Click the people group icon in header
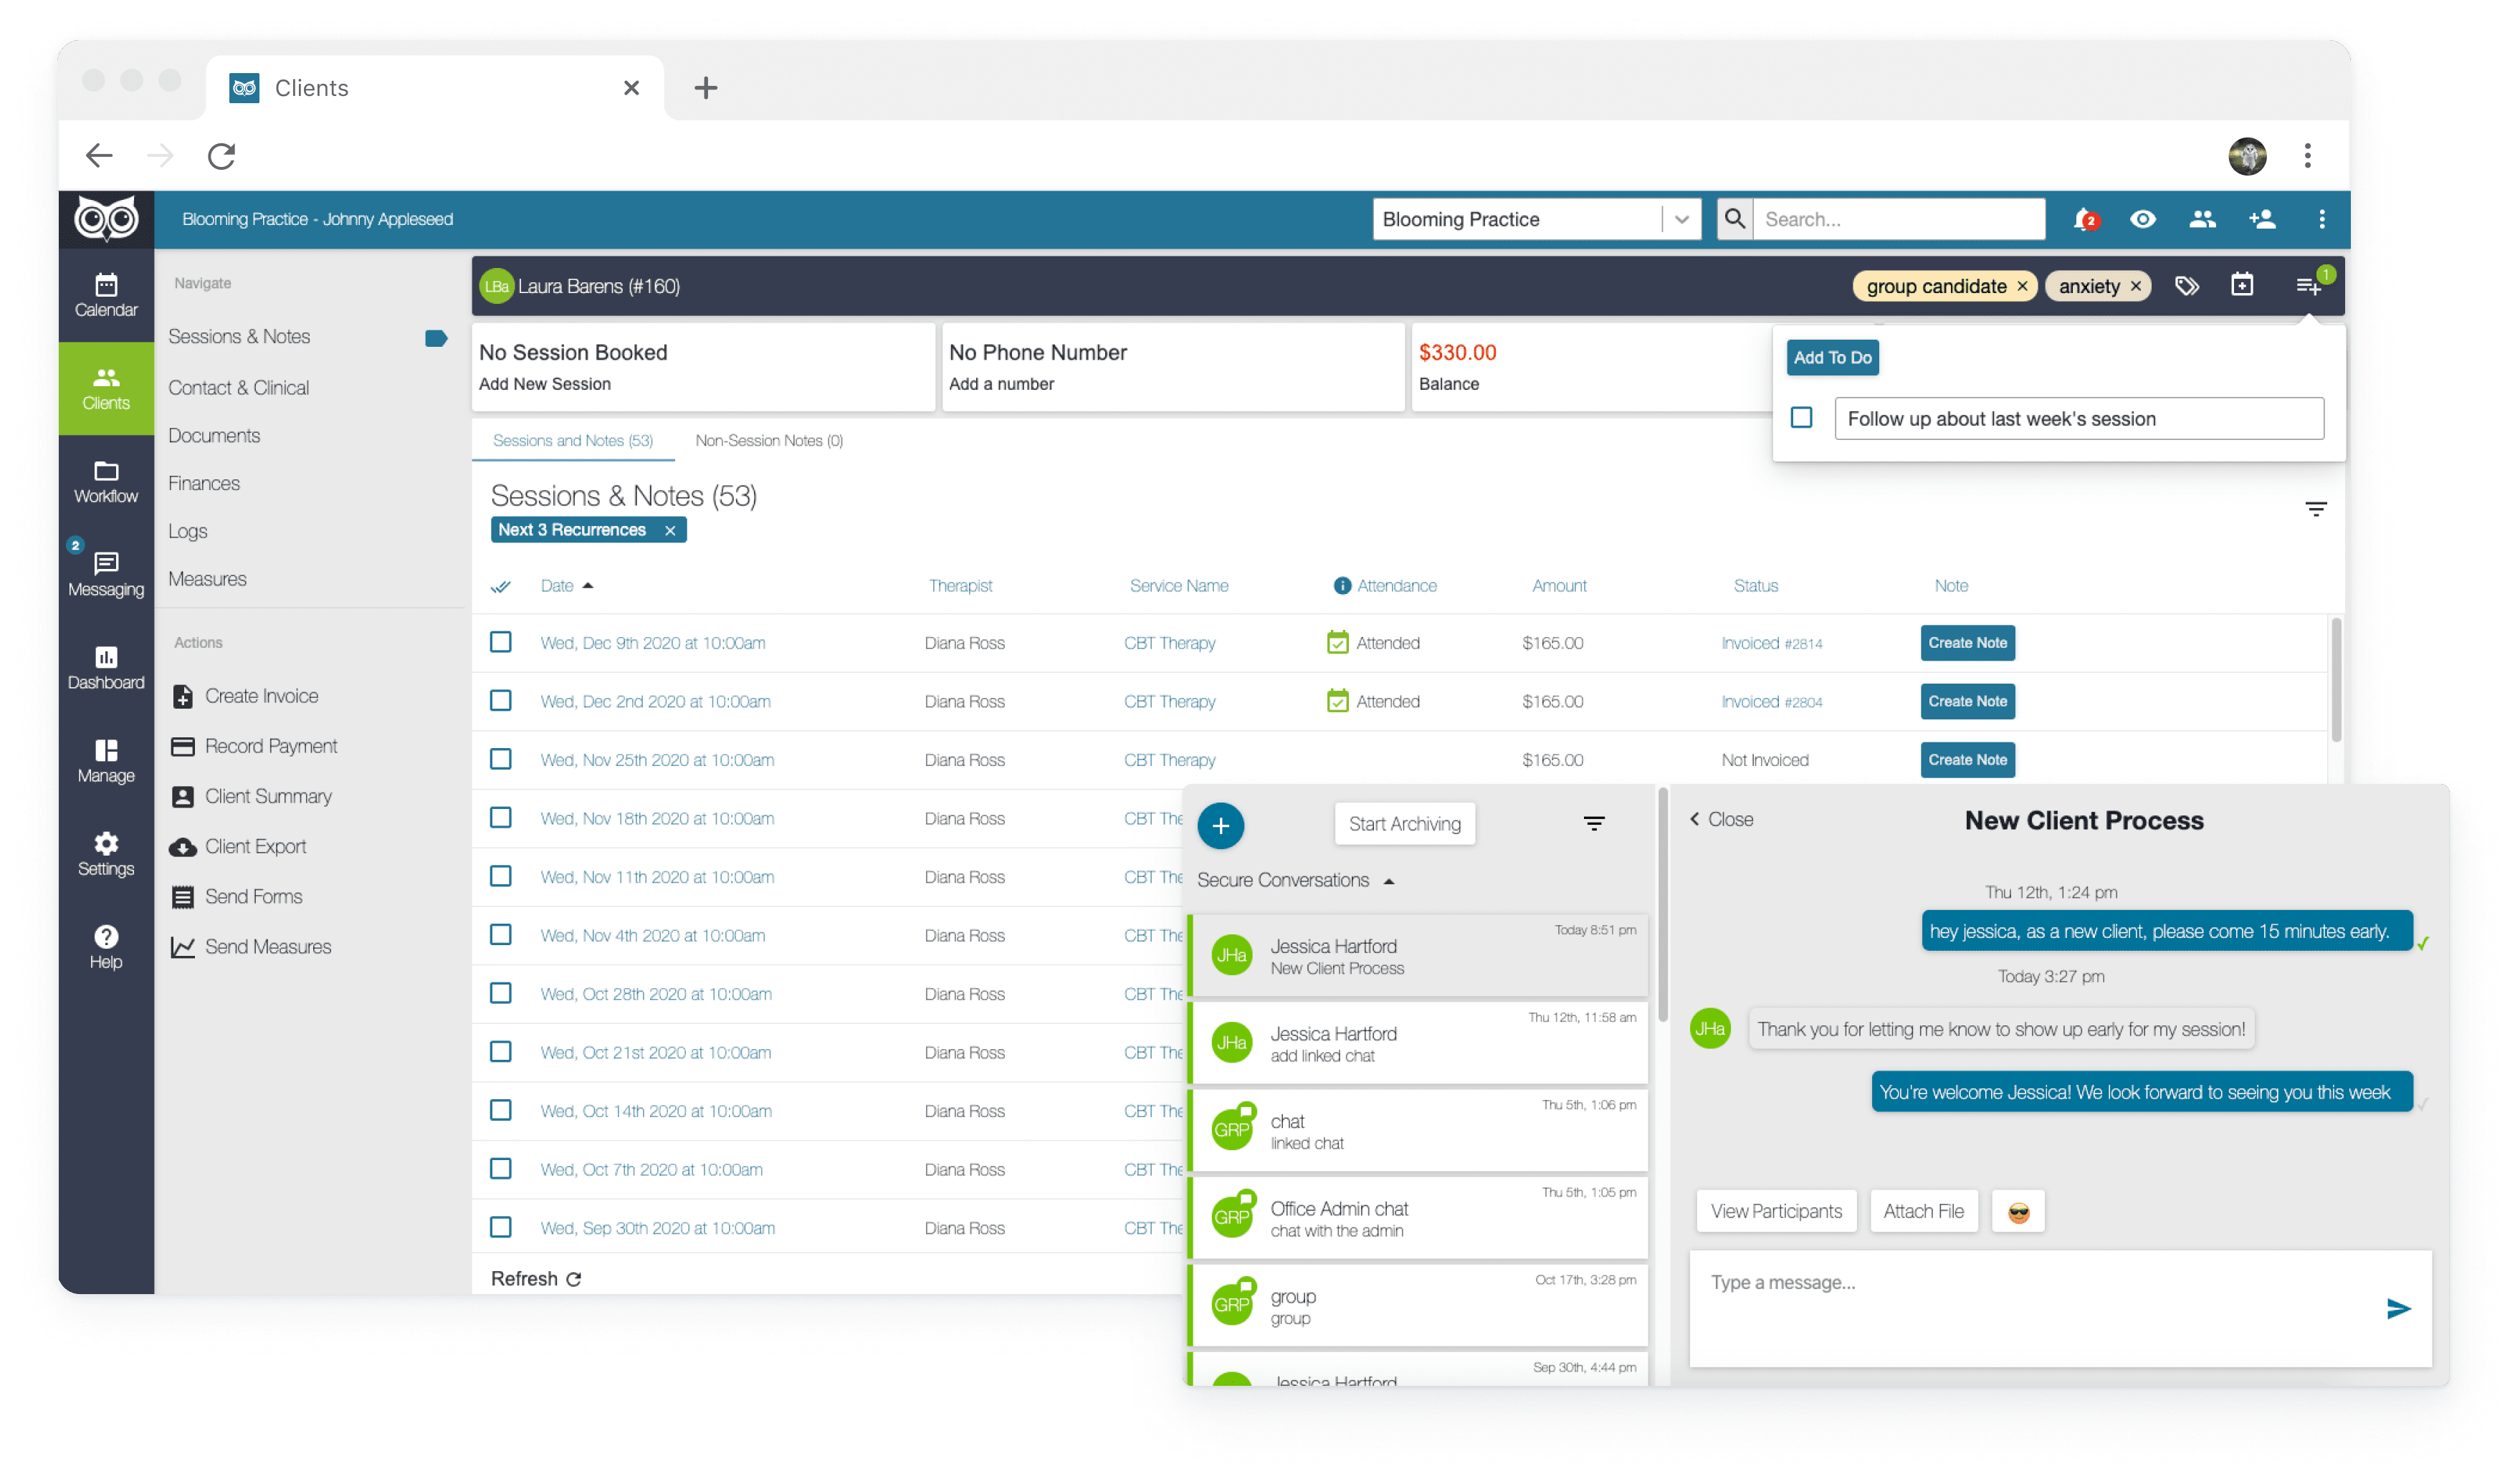 2203,219
